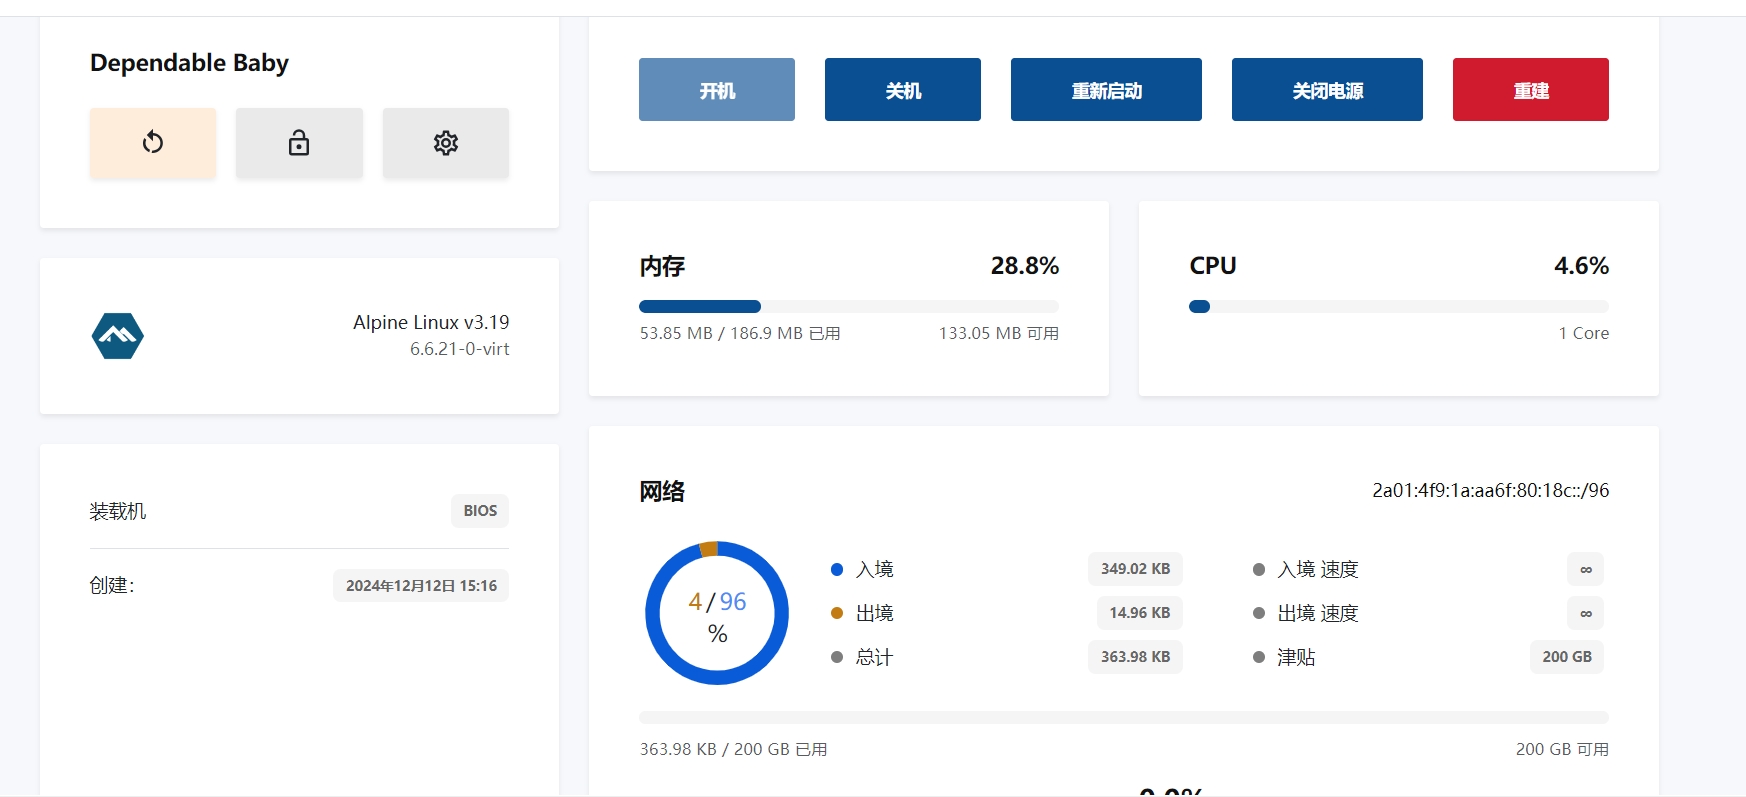Click the lock icon button
Viewport: 1746px width, 797px height.
(299, 143)
